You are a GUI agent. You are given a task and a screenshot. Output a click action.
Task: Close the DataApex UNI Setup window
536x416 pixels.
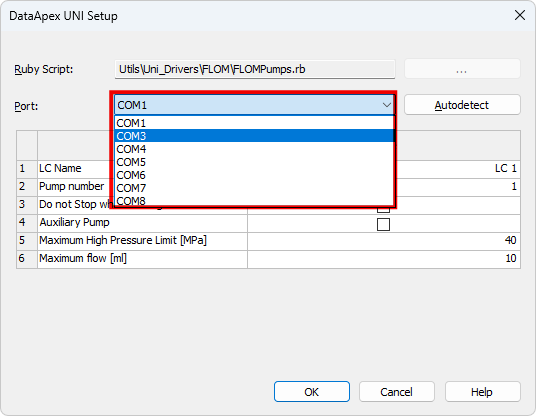520,15
